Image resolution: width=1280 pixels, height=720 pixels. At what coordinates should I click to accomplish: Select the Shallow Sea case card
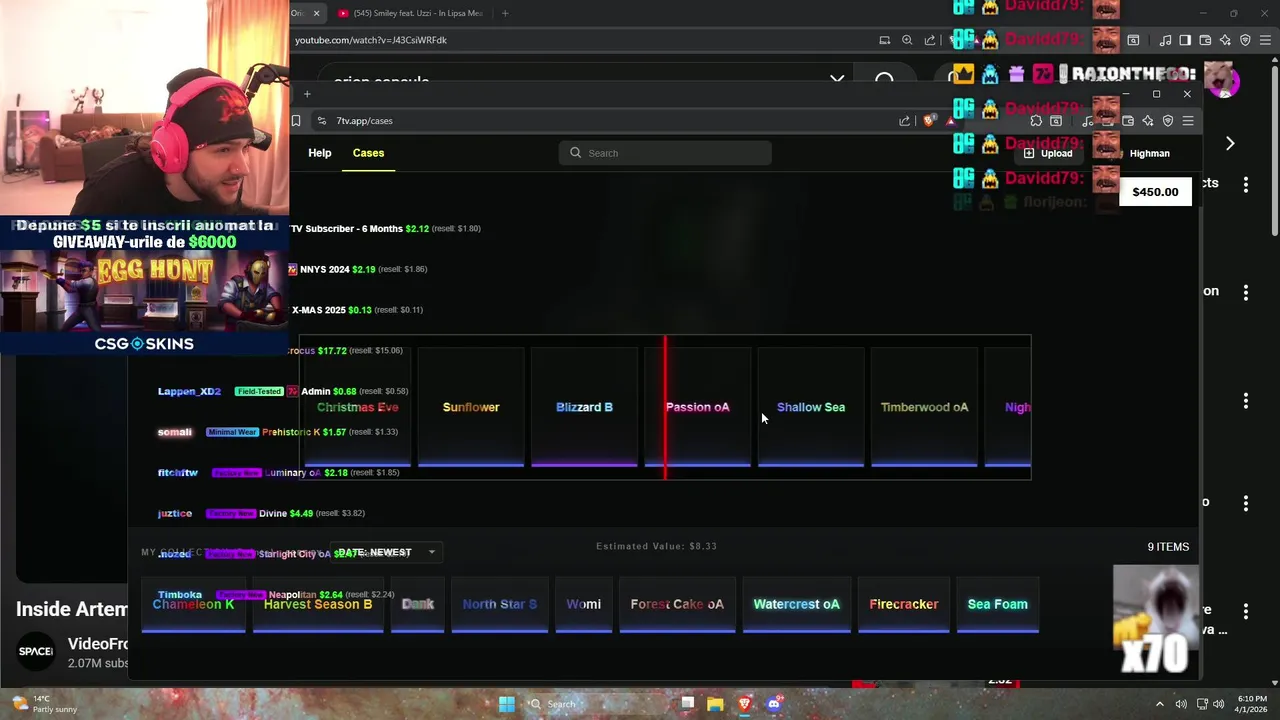point(811,407)
